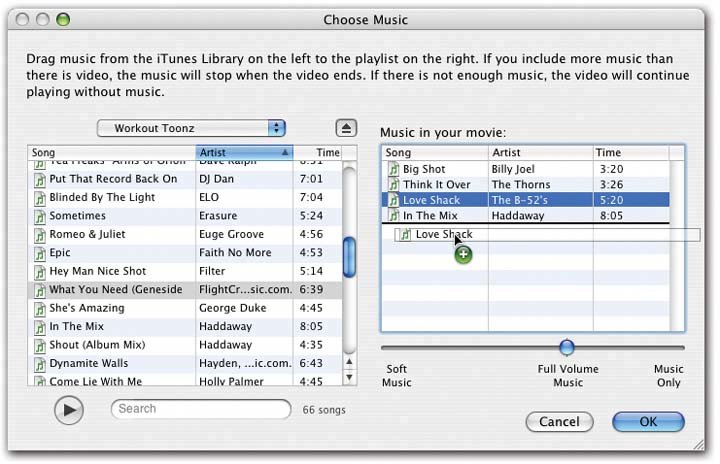Click the library scrollbar down arrow
The image size is (720, 464).
coord(349,378)
